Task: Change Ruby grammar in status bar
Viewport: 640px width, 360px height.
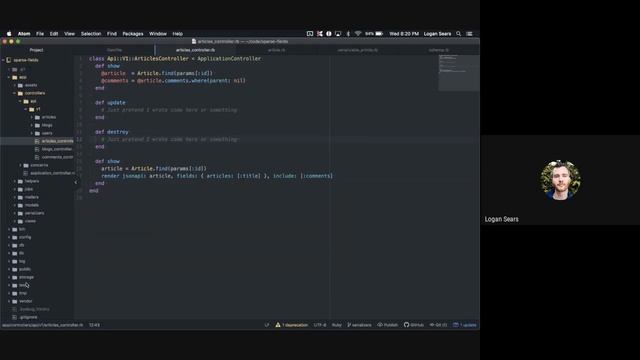Action: pos(337,325)
